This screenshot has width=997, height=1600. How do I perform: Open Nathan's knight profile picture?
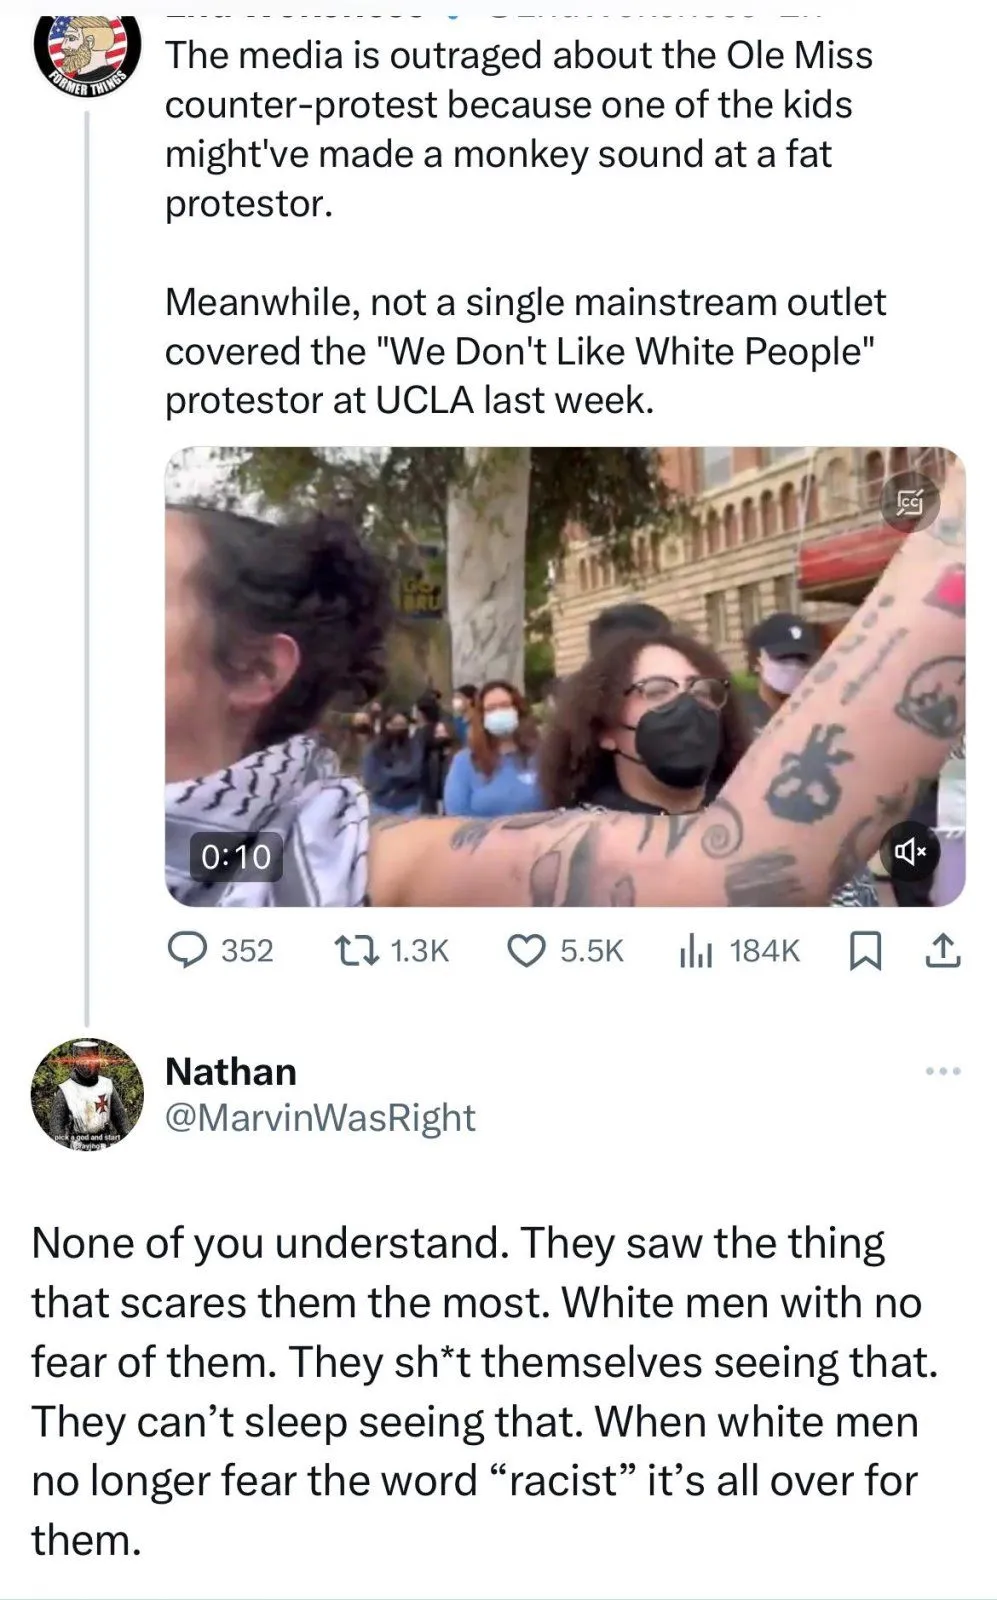[x=87, y=1093]
